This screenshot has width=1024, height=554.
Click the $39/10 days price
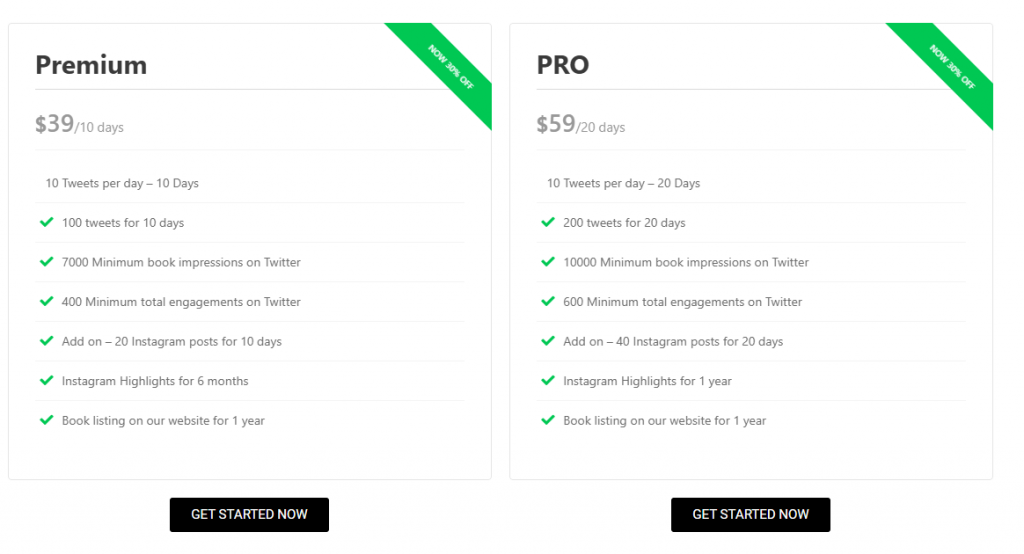coord(79,124)
